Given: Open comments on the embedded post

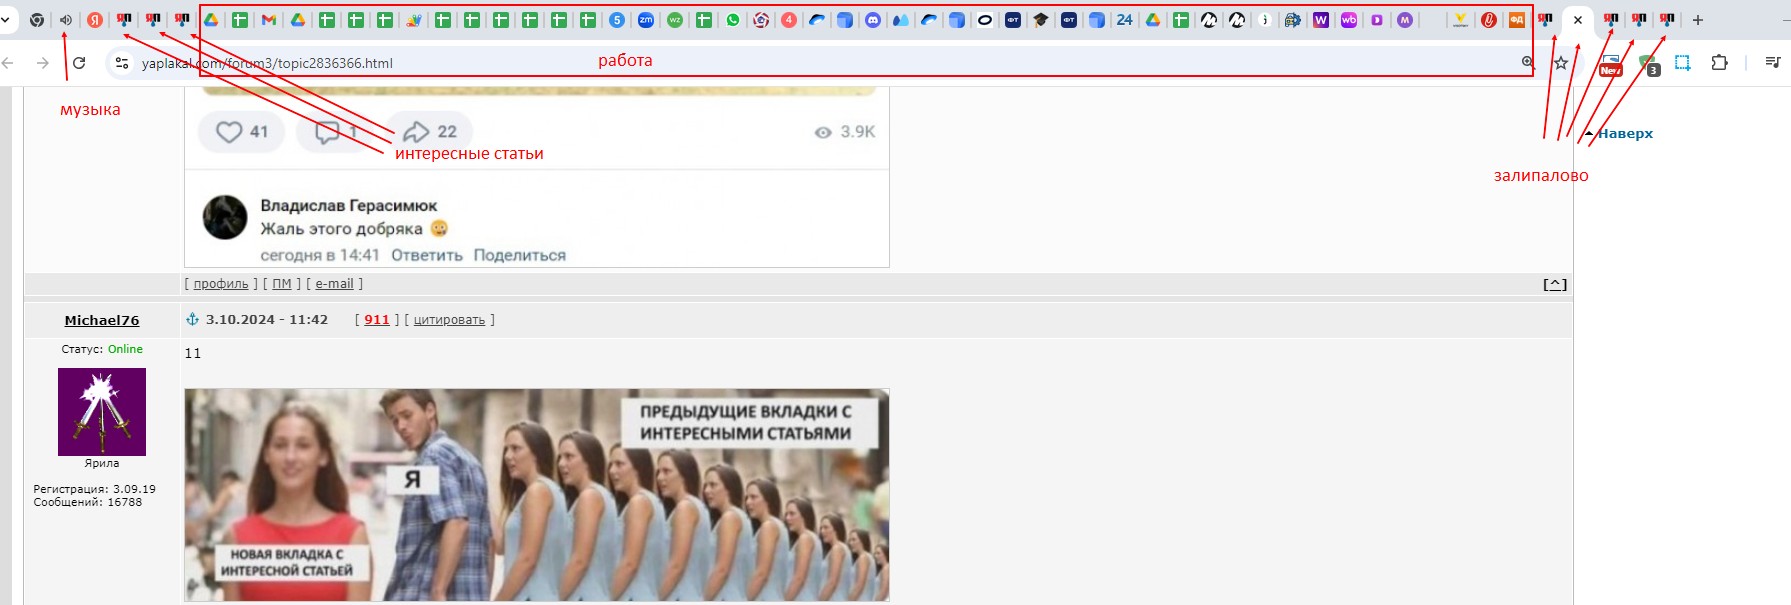Looking at the screenshot, I should point(336,132).
